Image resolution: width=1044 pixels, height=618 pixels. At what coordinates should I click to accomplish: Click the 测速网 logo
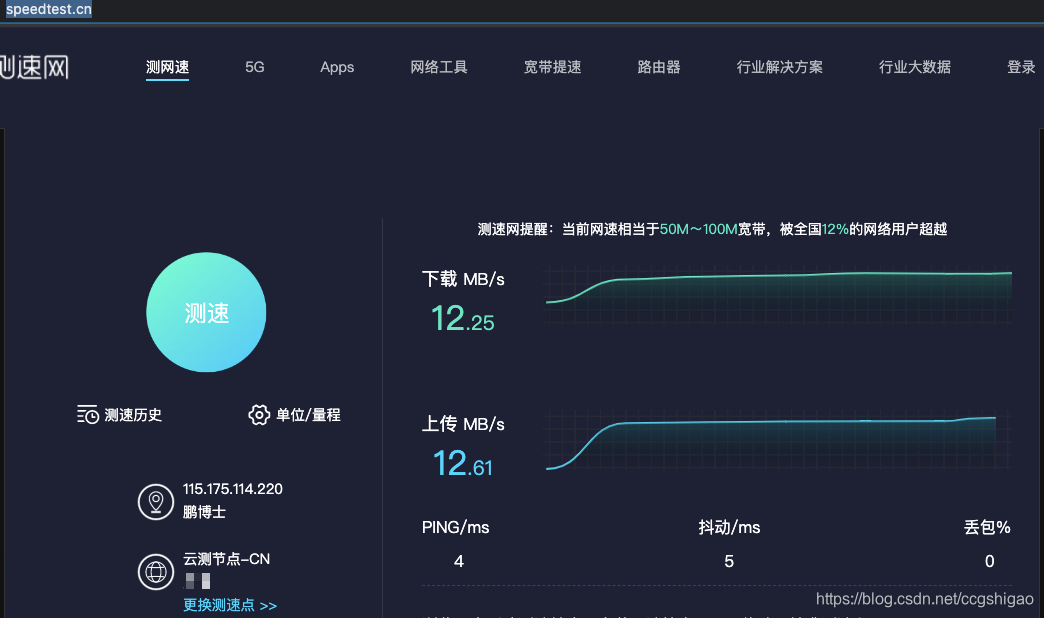[x=34, y=67]
